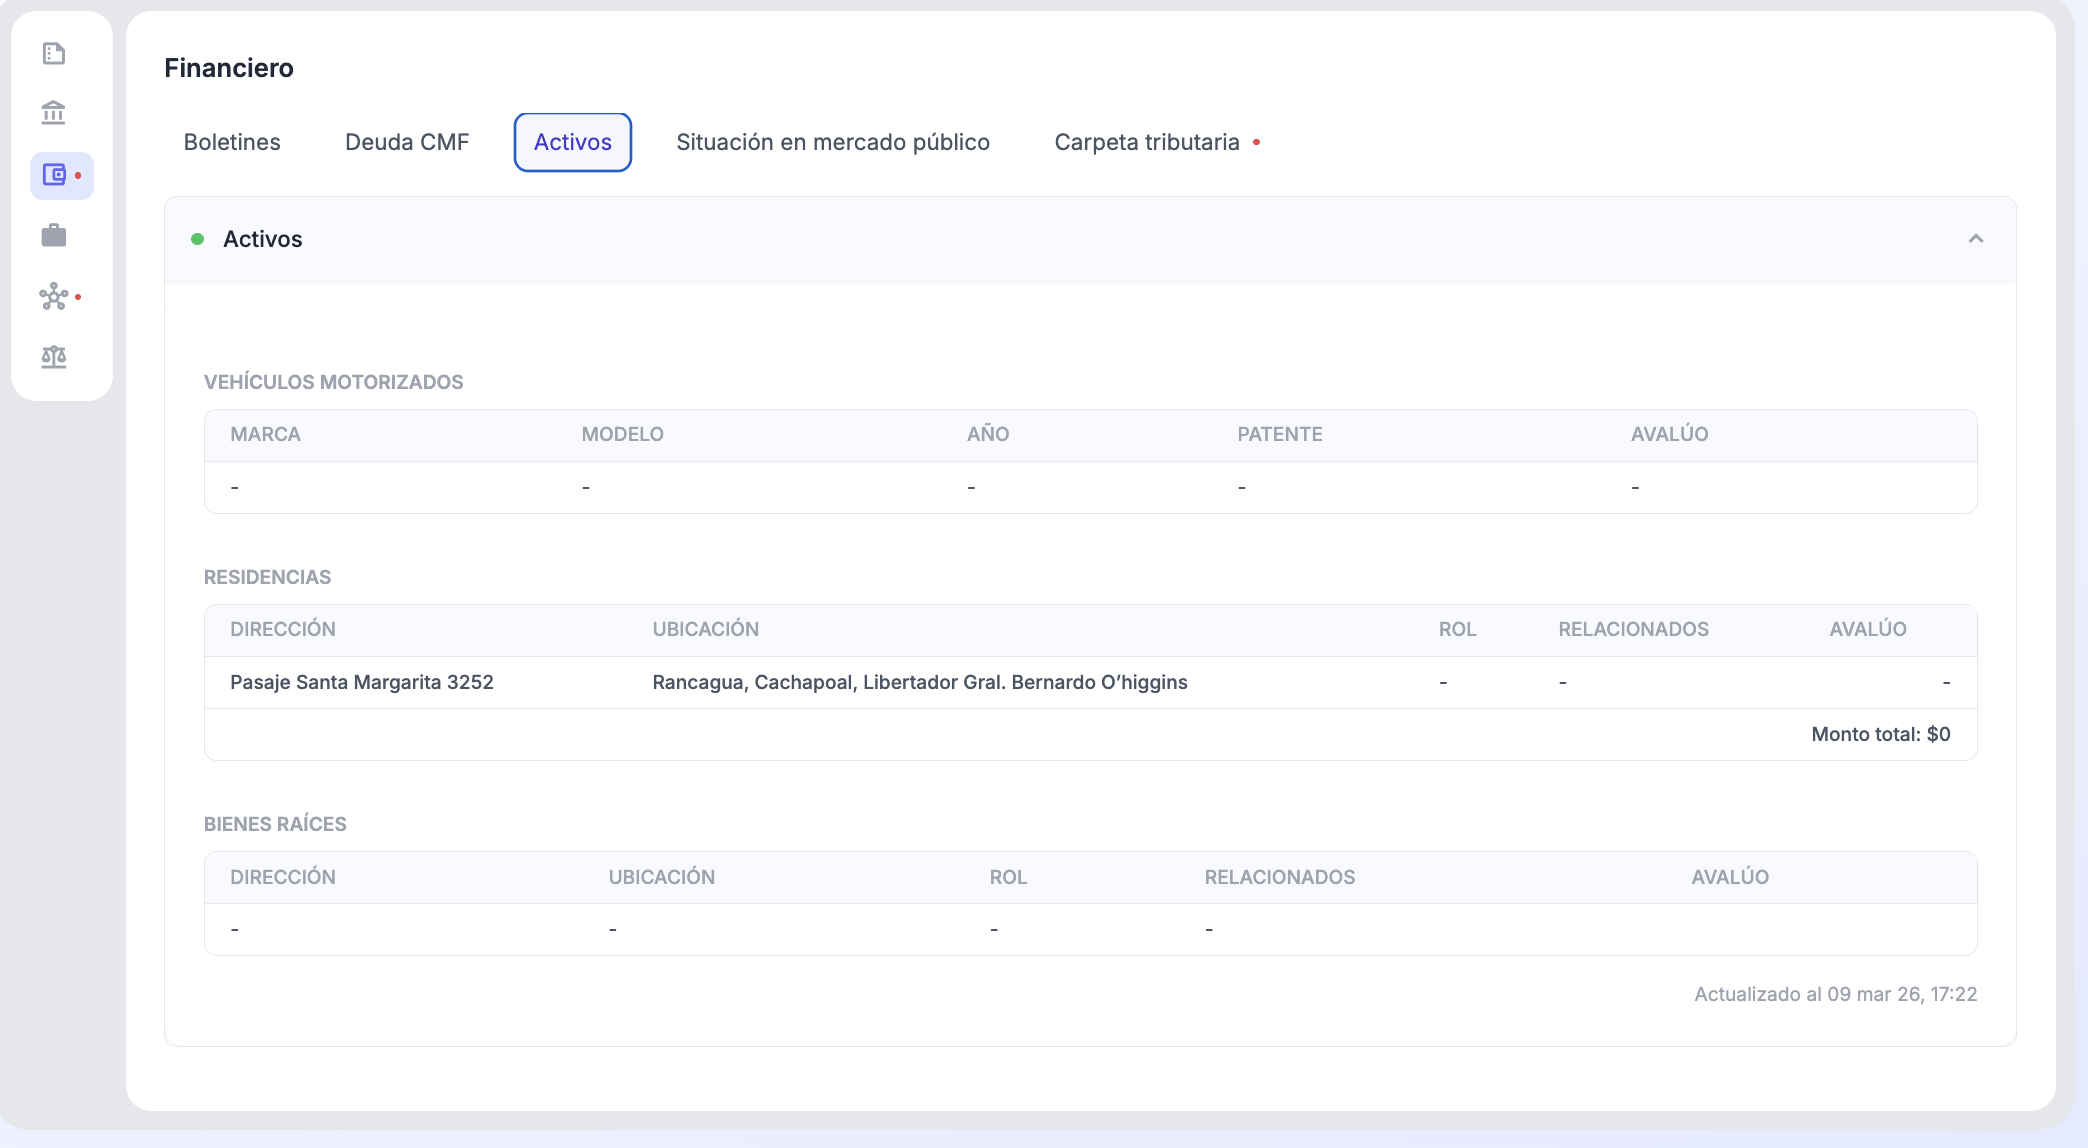Click the green status dot beside Activos

coord(198,239)
